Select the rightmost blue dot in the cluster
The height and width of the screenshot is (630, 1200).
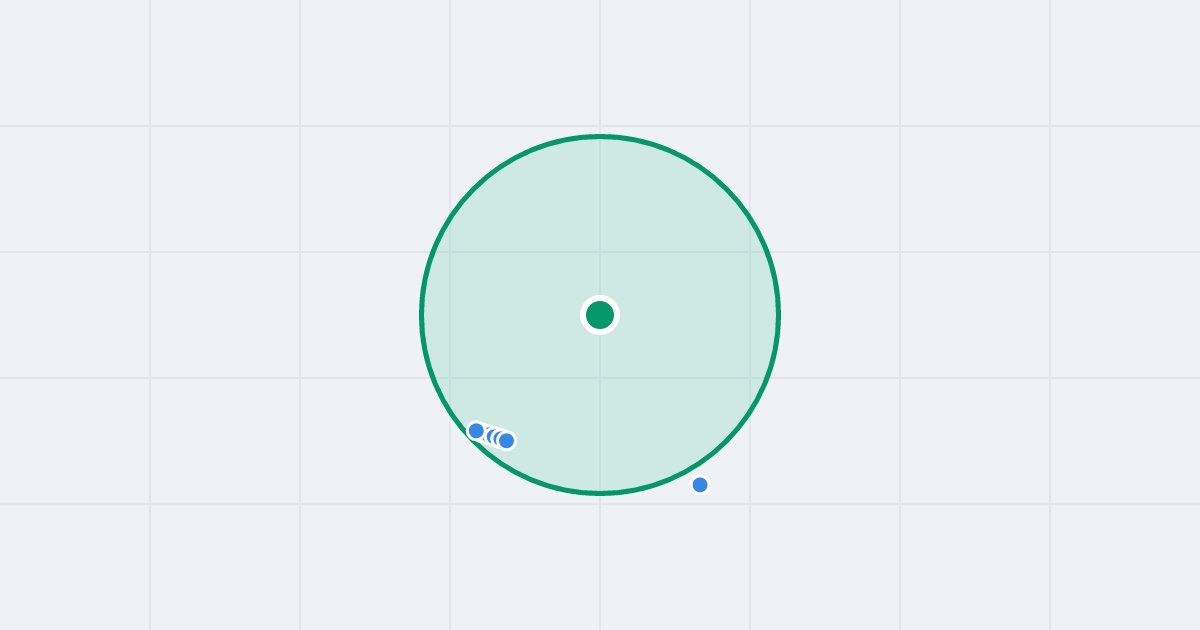507,440
